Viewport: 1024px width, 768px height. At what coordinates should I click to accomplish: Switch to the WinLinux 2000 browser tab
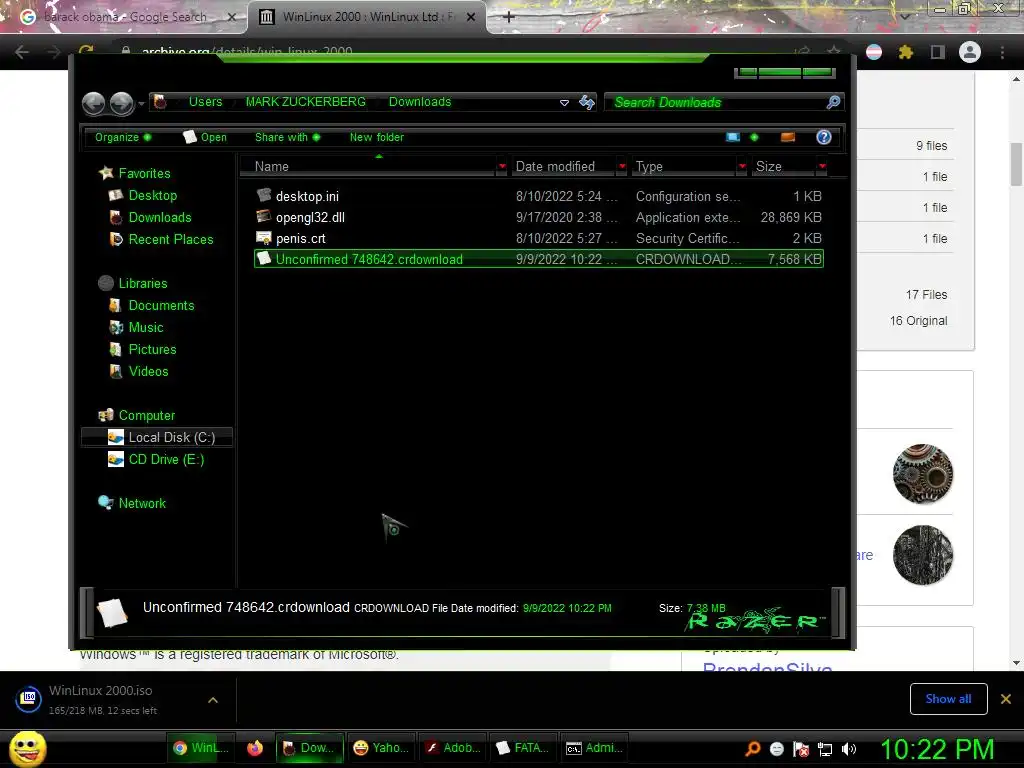click(367, 17)
